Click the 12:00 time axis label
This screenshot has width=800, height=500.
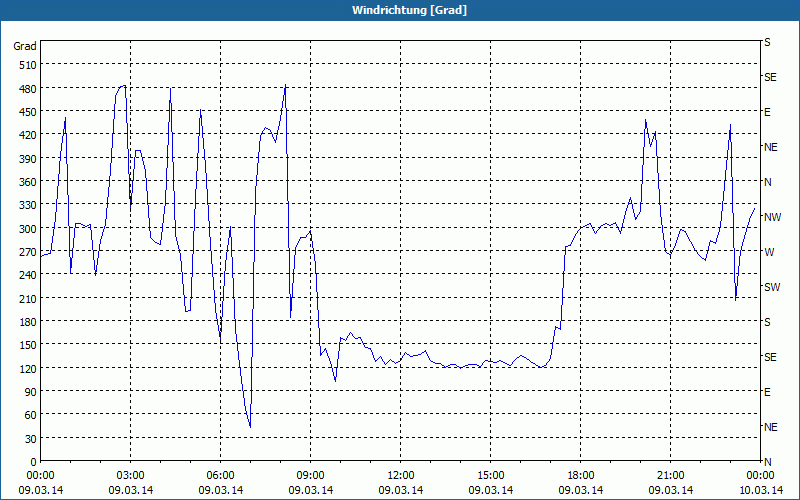click(x=401, y=476)
